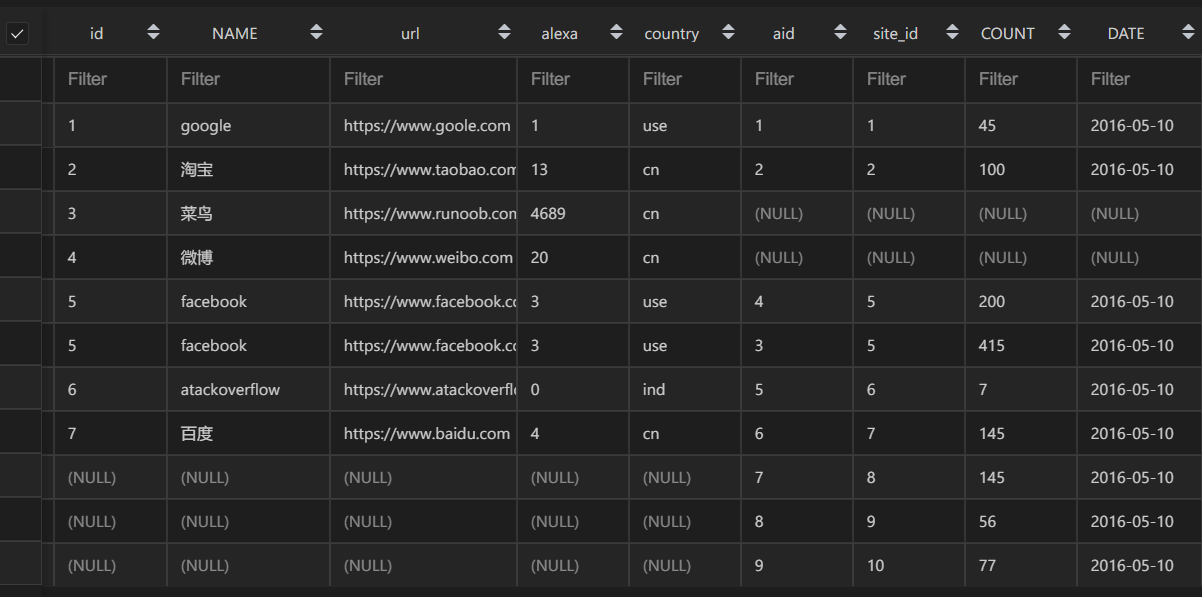This screenshot has height=597, width=1202.
Task: Click the https://www.taobao.com url cell
Action: [x=423, y=170]
